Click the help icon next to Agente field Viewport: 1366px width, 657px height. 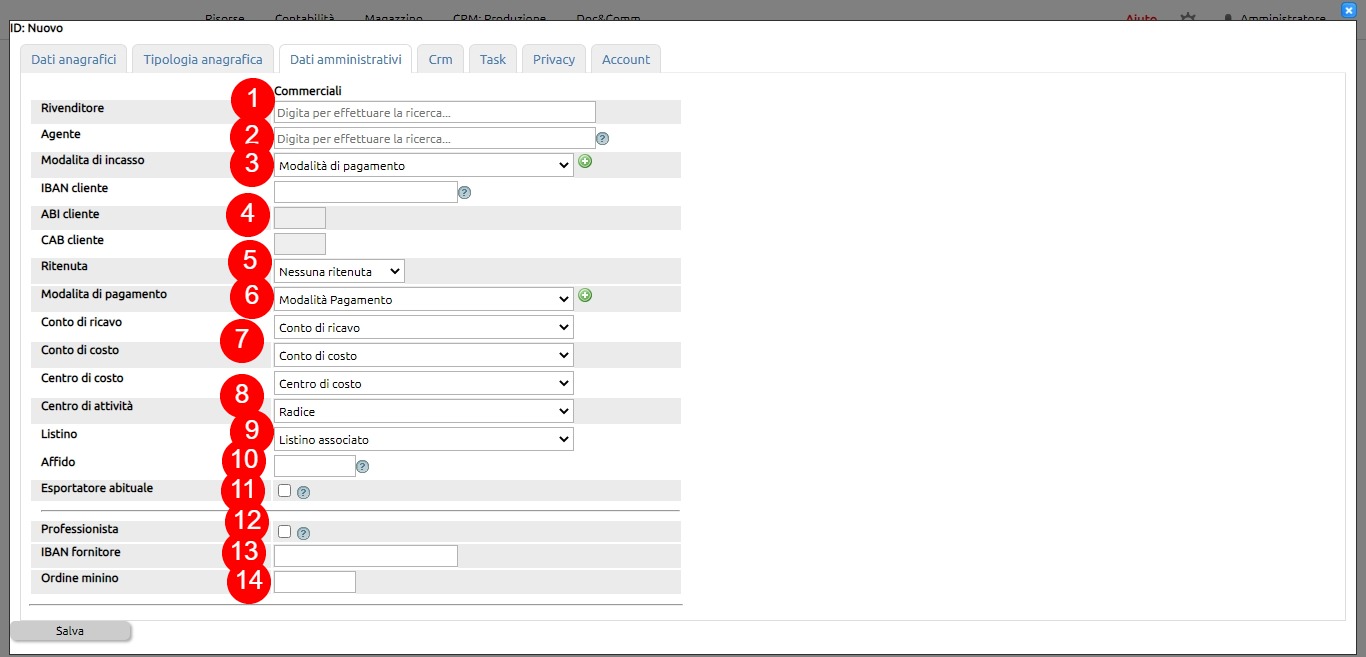[603, 139]
